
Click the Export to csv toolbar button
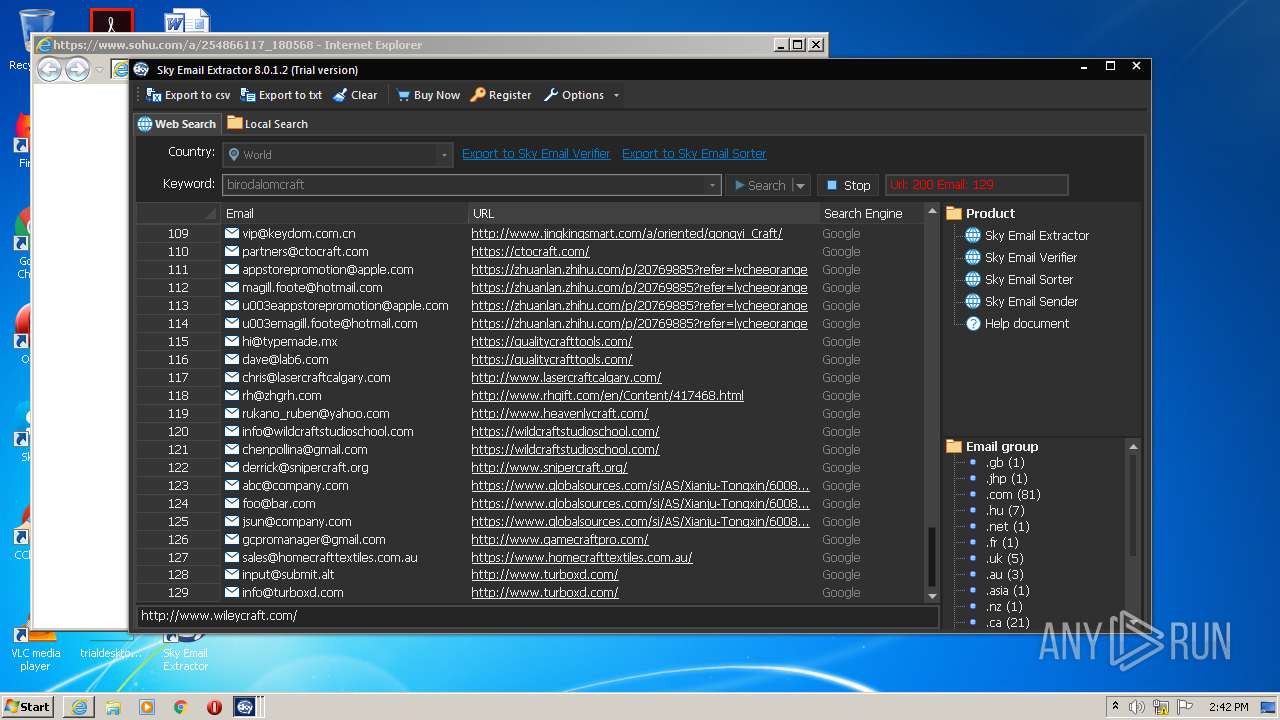[x=188, y=95]
